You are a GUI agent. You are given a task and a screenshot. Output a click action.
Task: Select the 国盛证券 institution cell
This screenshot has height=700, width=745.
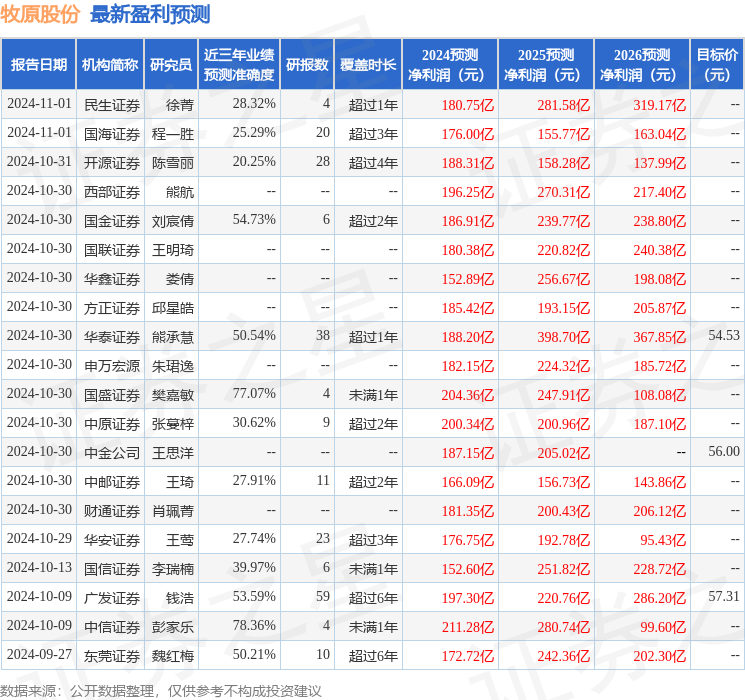112,395
